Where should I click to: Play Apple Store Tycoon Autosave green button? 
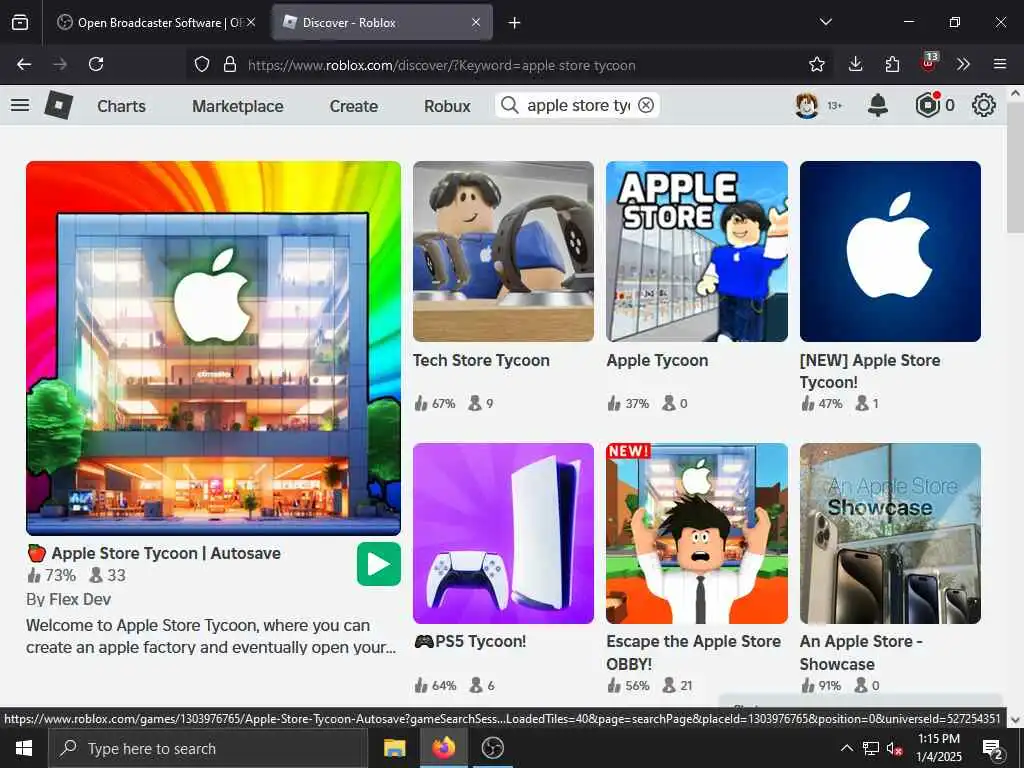point(379,564)
